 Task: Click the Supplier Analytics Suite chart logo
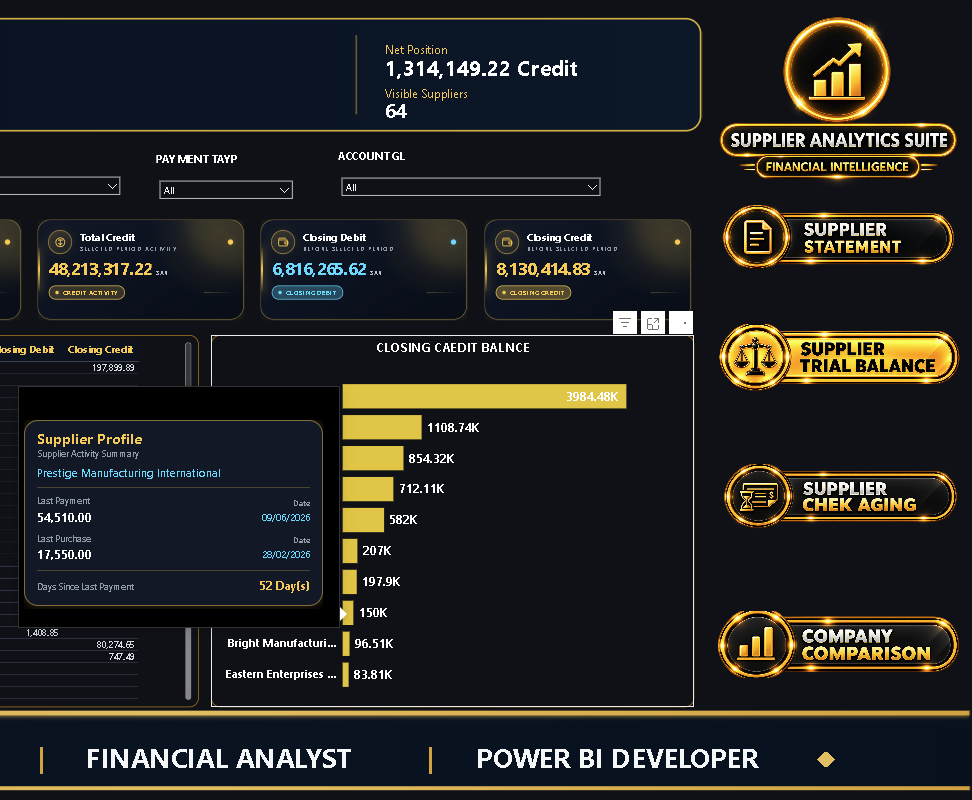pyautogui.click(x=837, y=69)
